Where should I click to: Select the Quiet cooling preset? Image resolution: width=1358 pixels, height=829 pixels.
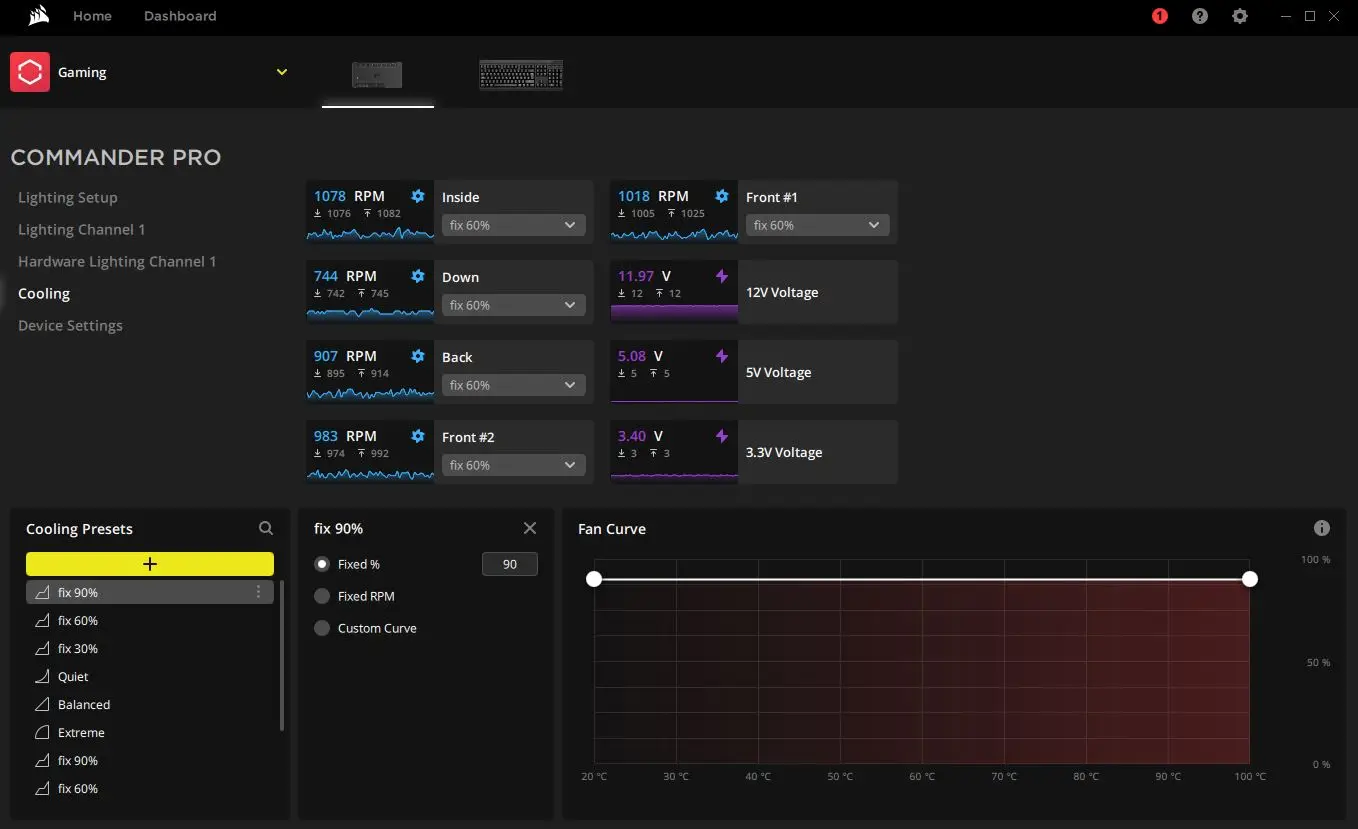point(150,677)
